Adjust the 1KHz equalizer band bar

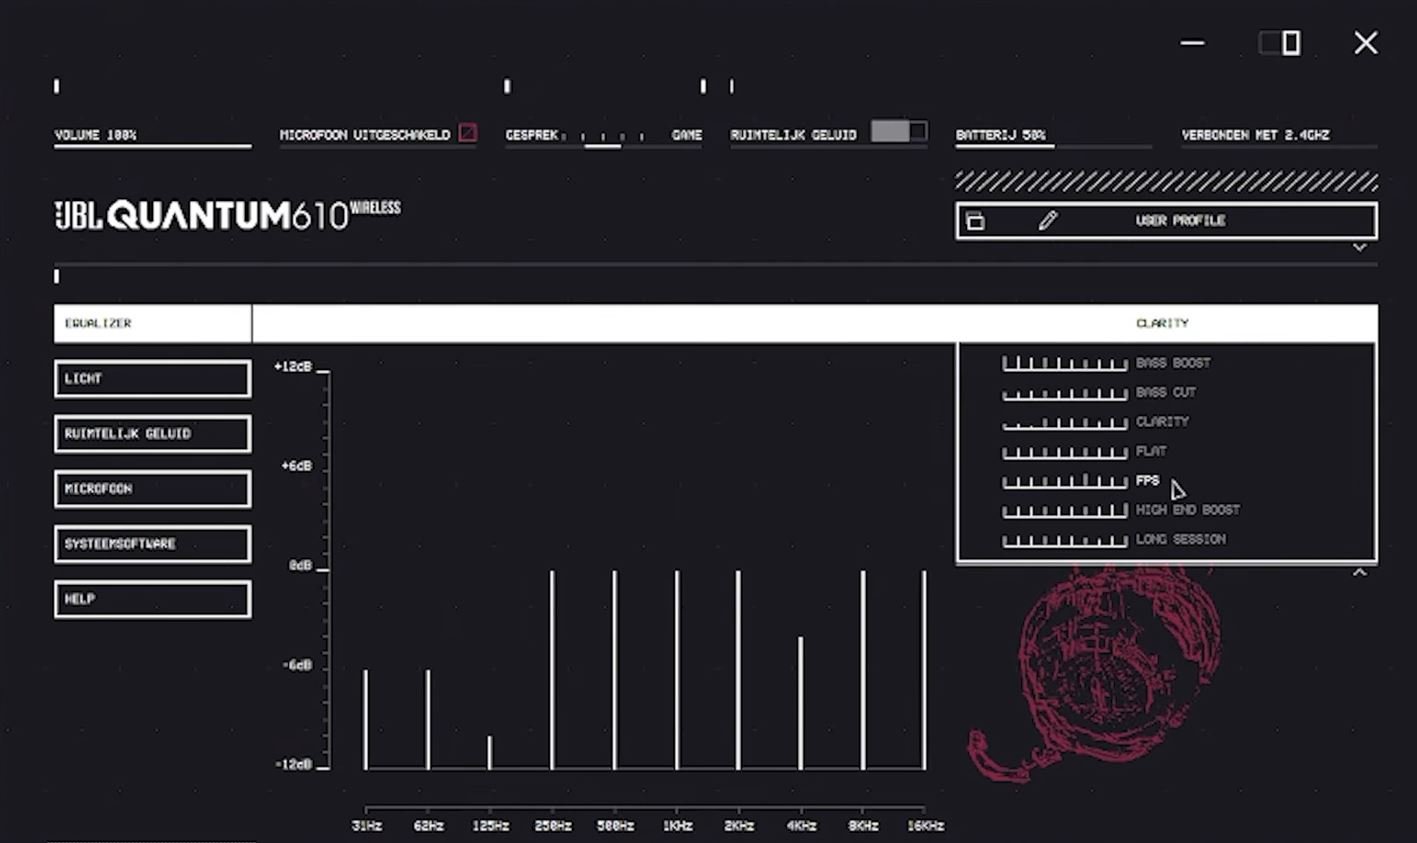coord(677,670)
